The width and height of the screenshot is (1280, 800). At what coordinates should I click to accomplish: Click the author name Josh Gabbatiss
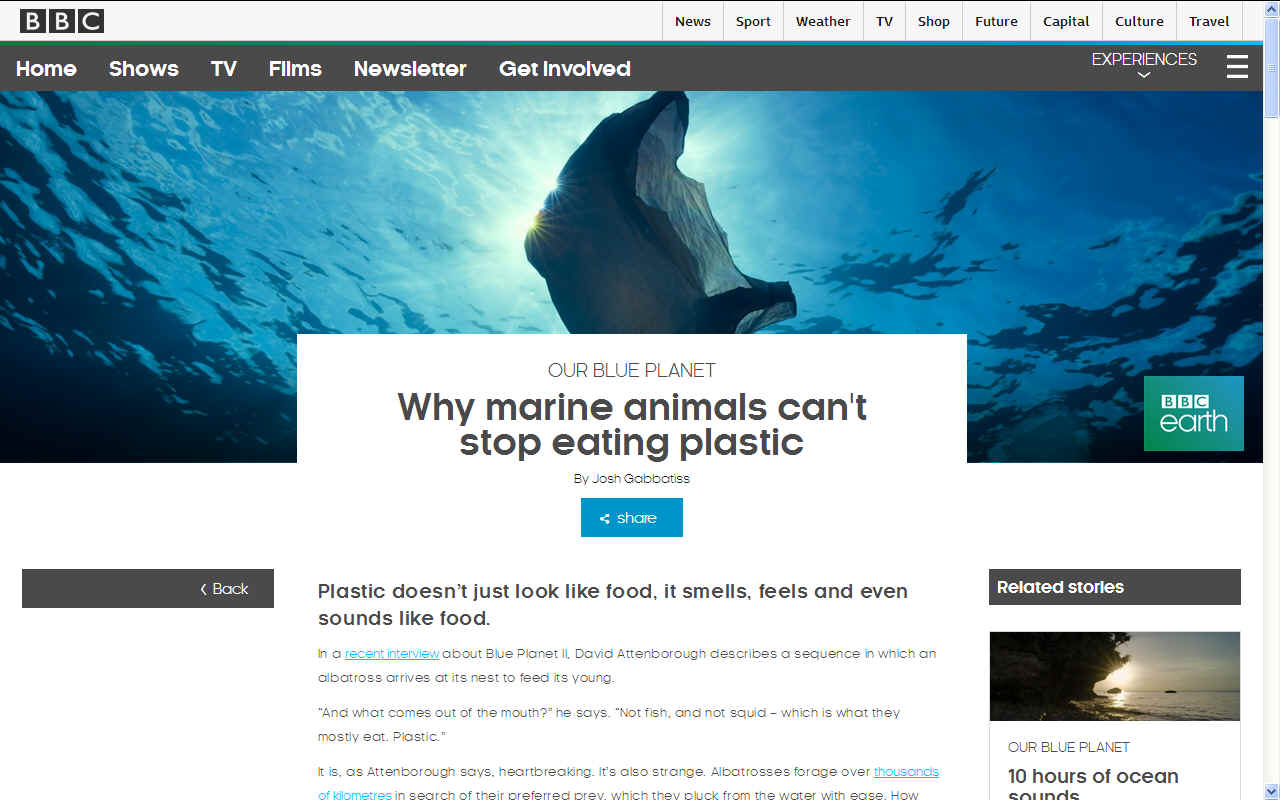(x=641, y=478)
